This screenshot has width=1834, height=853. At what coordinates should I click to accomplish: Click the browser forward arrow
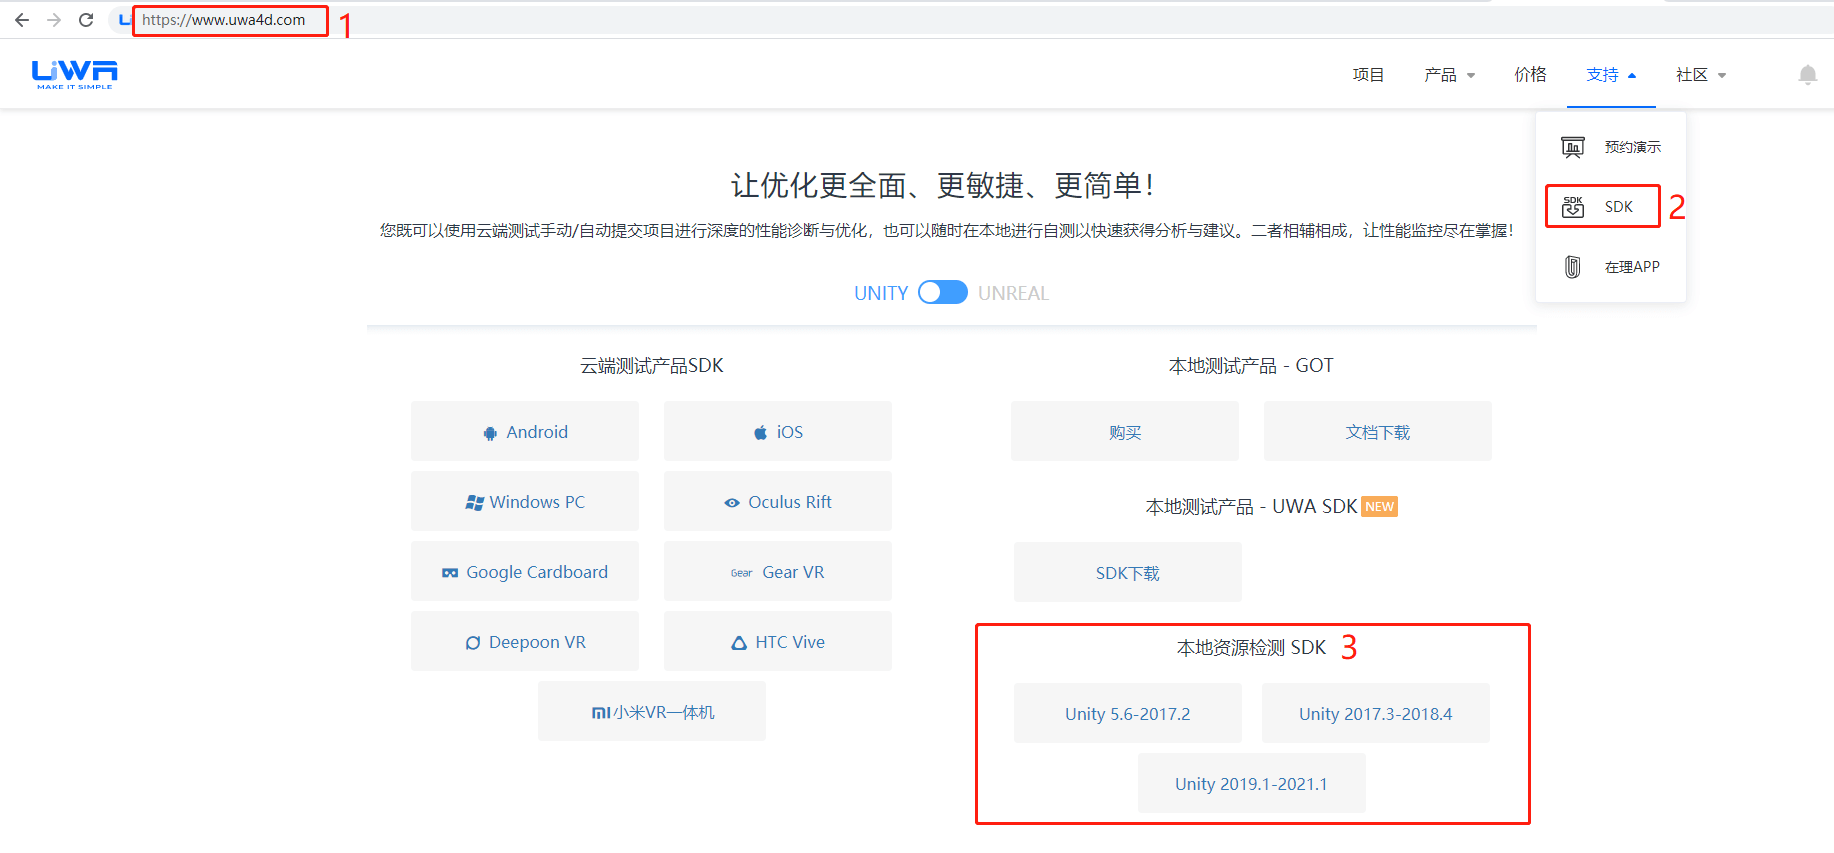click(54, 20)
